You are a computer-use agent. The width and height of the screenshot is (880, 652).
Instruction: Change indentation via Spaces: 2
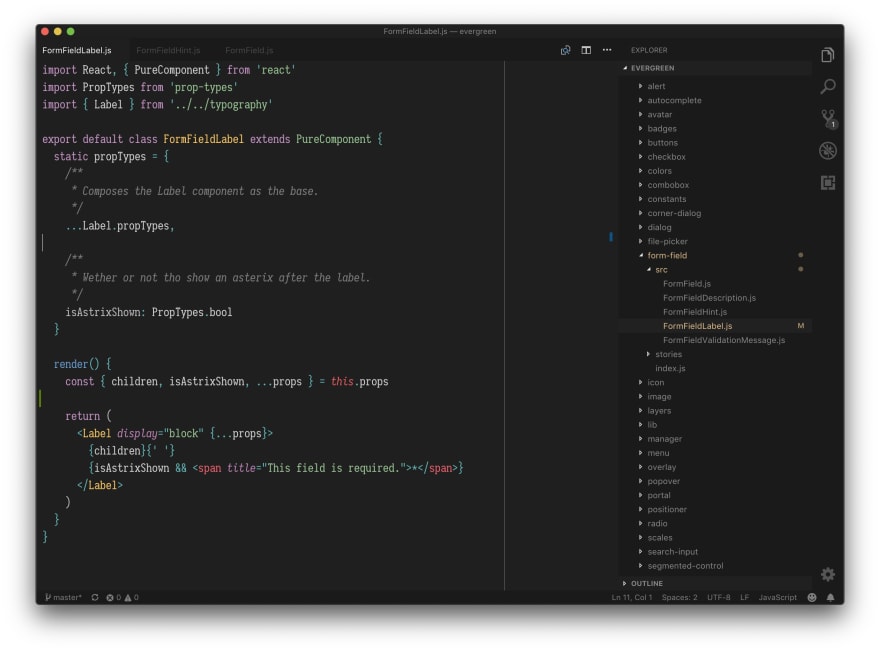(x=680, y=598)
